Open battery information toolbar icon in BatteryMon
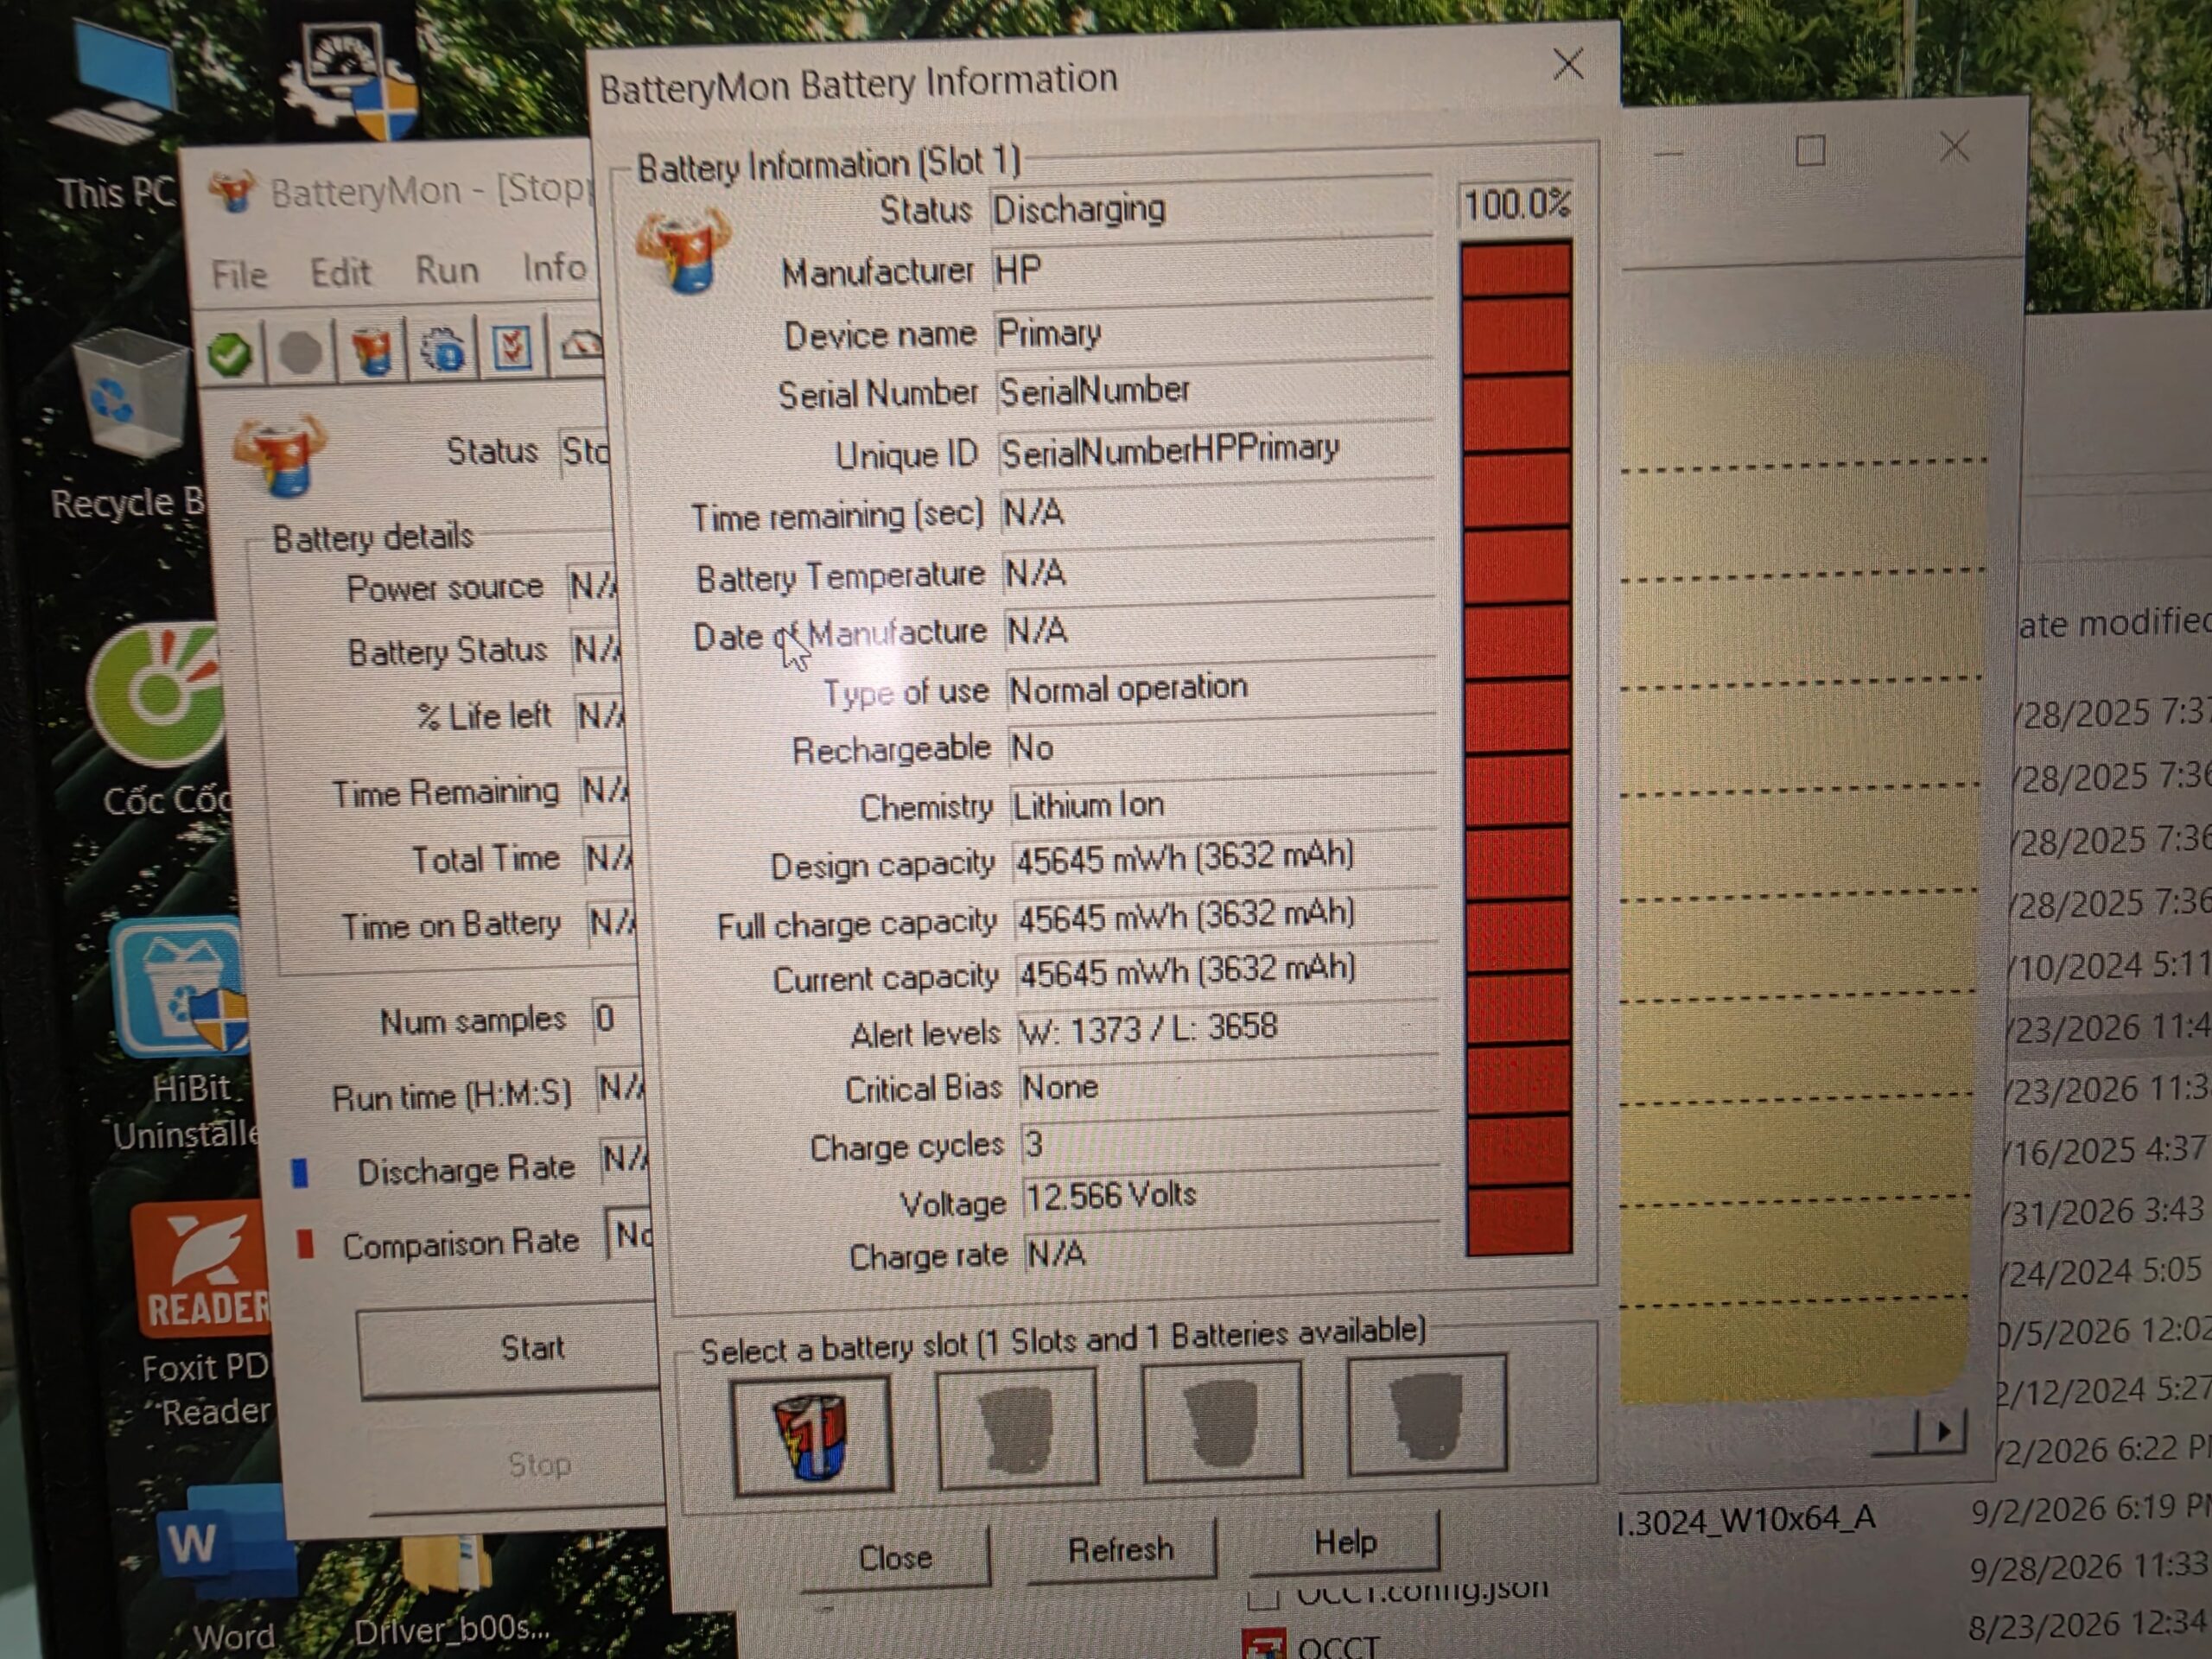 coord(373,350)
